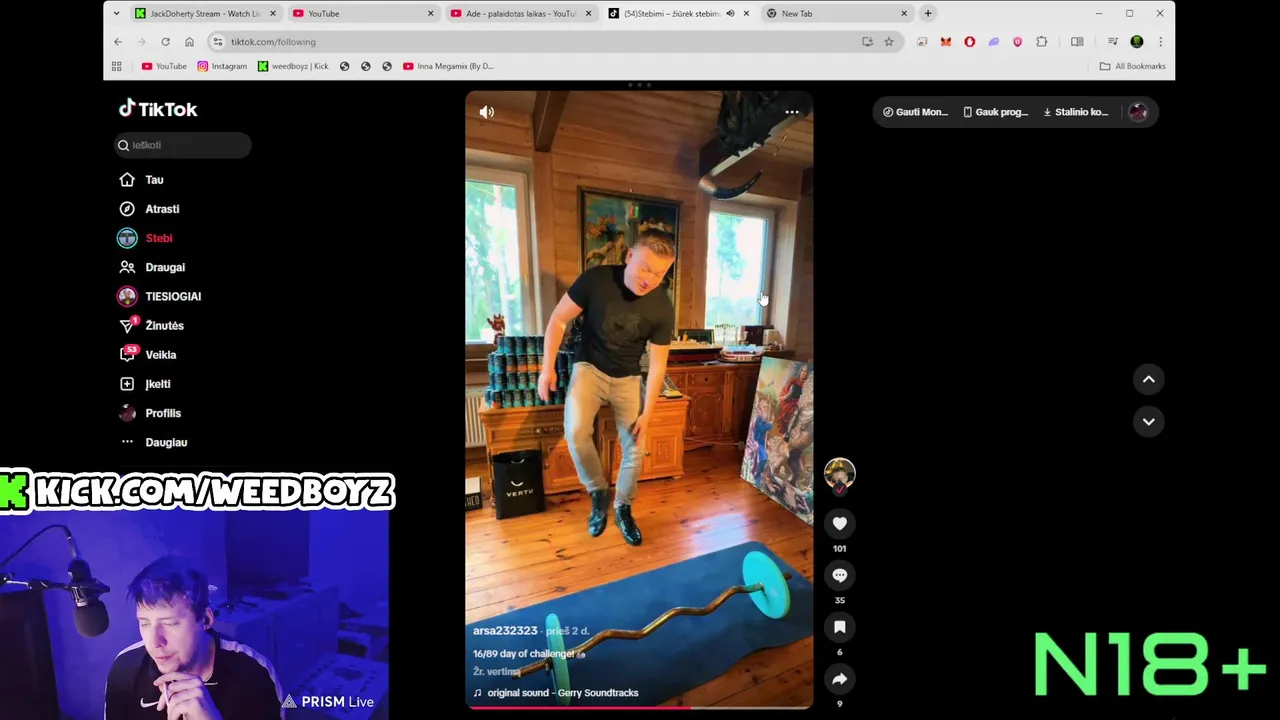Open the MetaMask fox extension
The height and width of the screenshot is (720, 1280).
[x=945, y=42]
